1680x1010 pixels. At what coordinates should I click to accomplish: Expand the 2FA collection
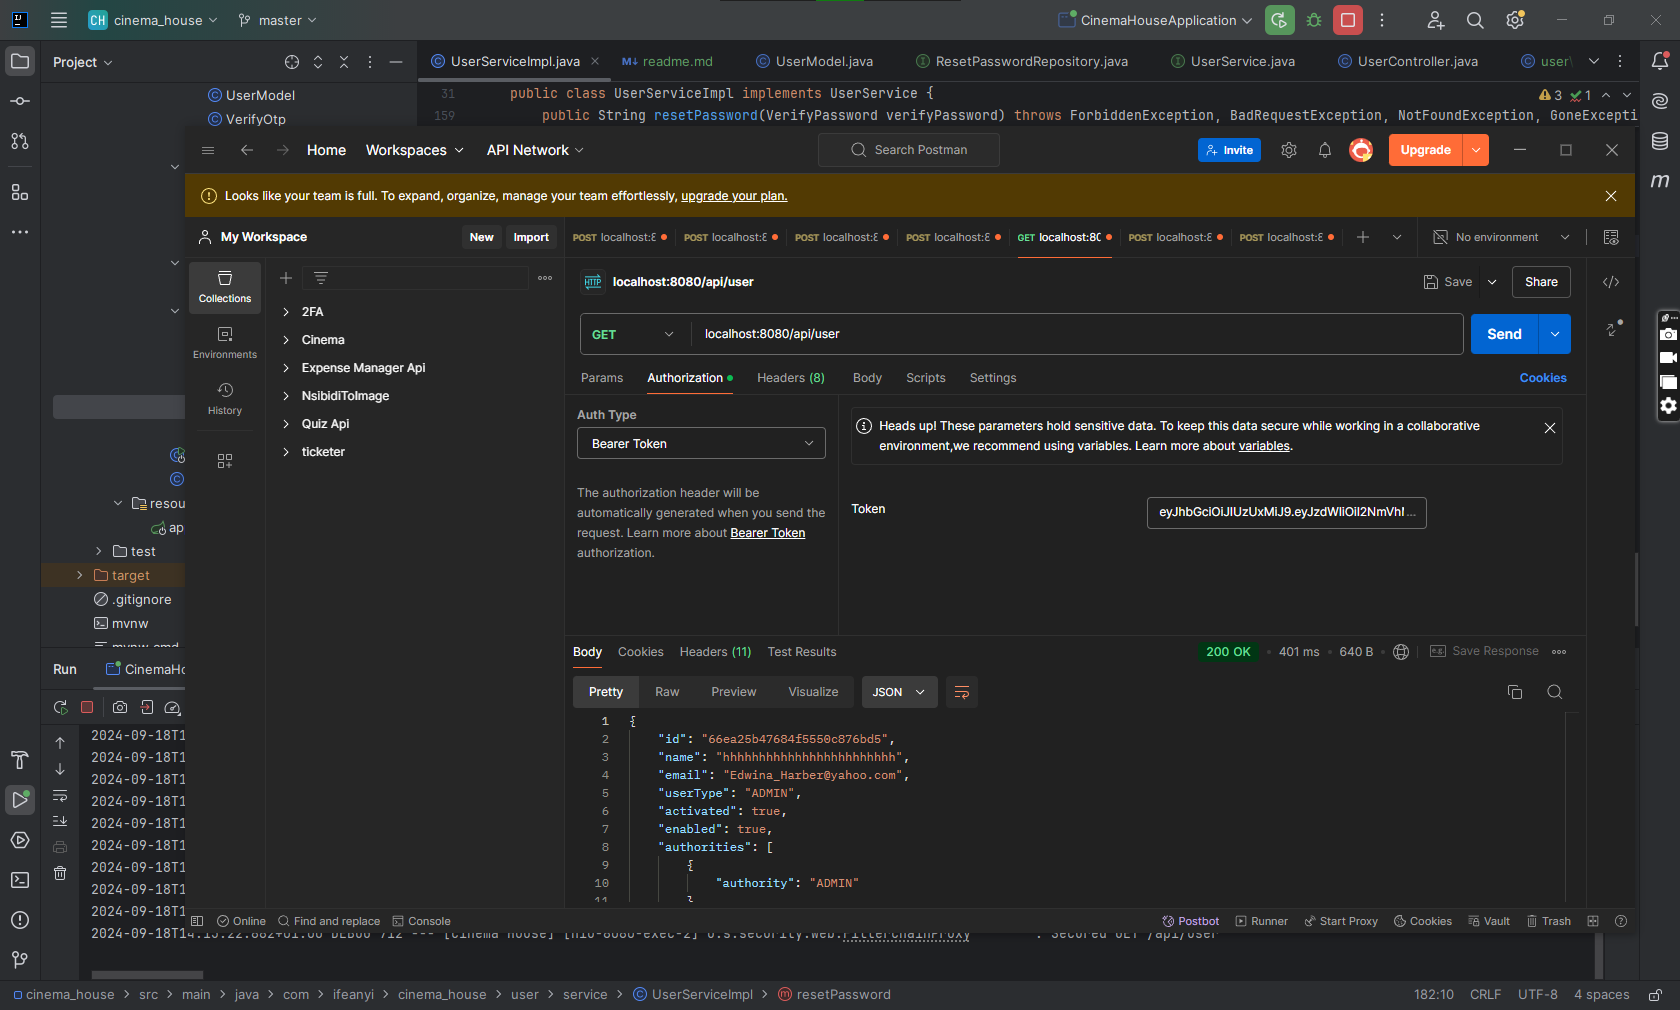point(286,312)
